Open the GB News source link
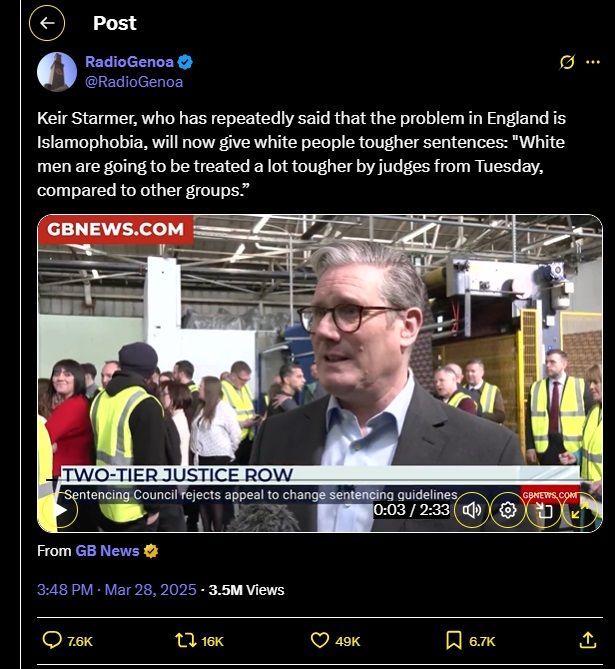 (107, 551)
